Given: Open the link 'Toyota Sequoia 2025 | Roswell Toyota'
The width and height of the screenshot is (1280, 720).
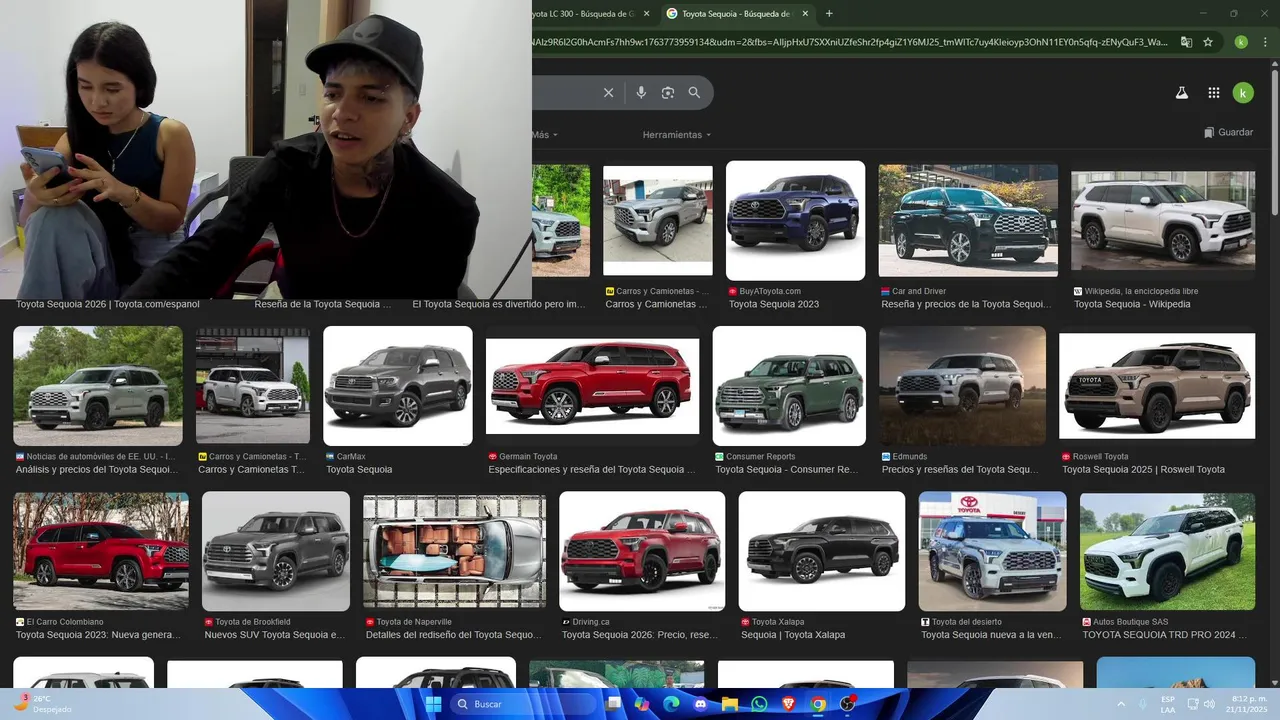Looking at the screenshot, I should click(1143, 469).
